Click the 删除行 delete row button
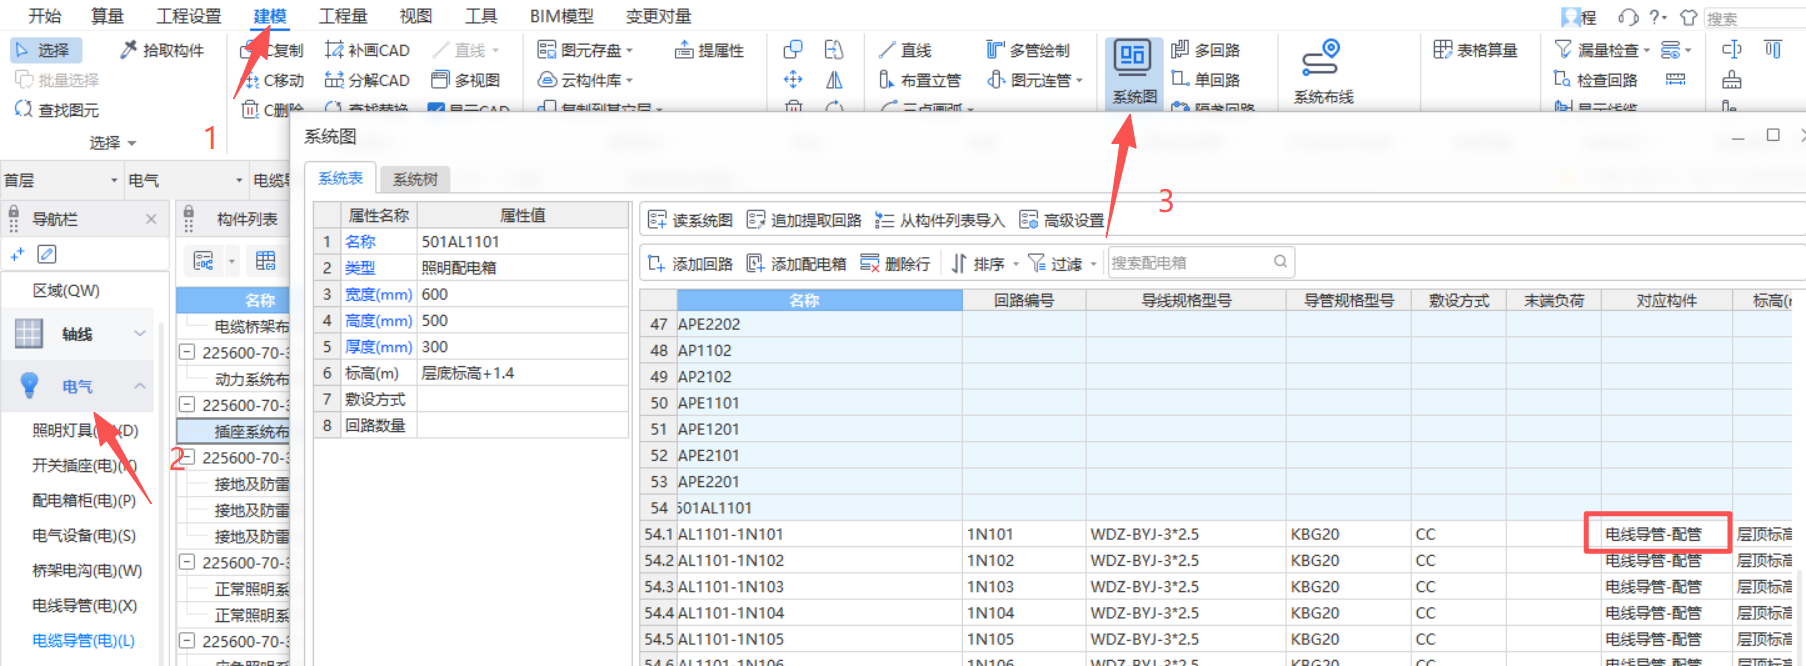Image resolution: width=1806 pixels, height=666 pixels. 895,264
